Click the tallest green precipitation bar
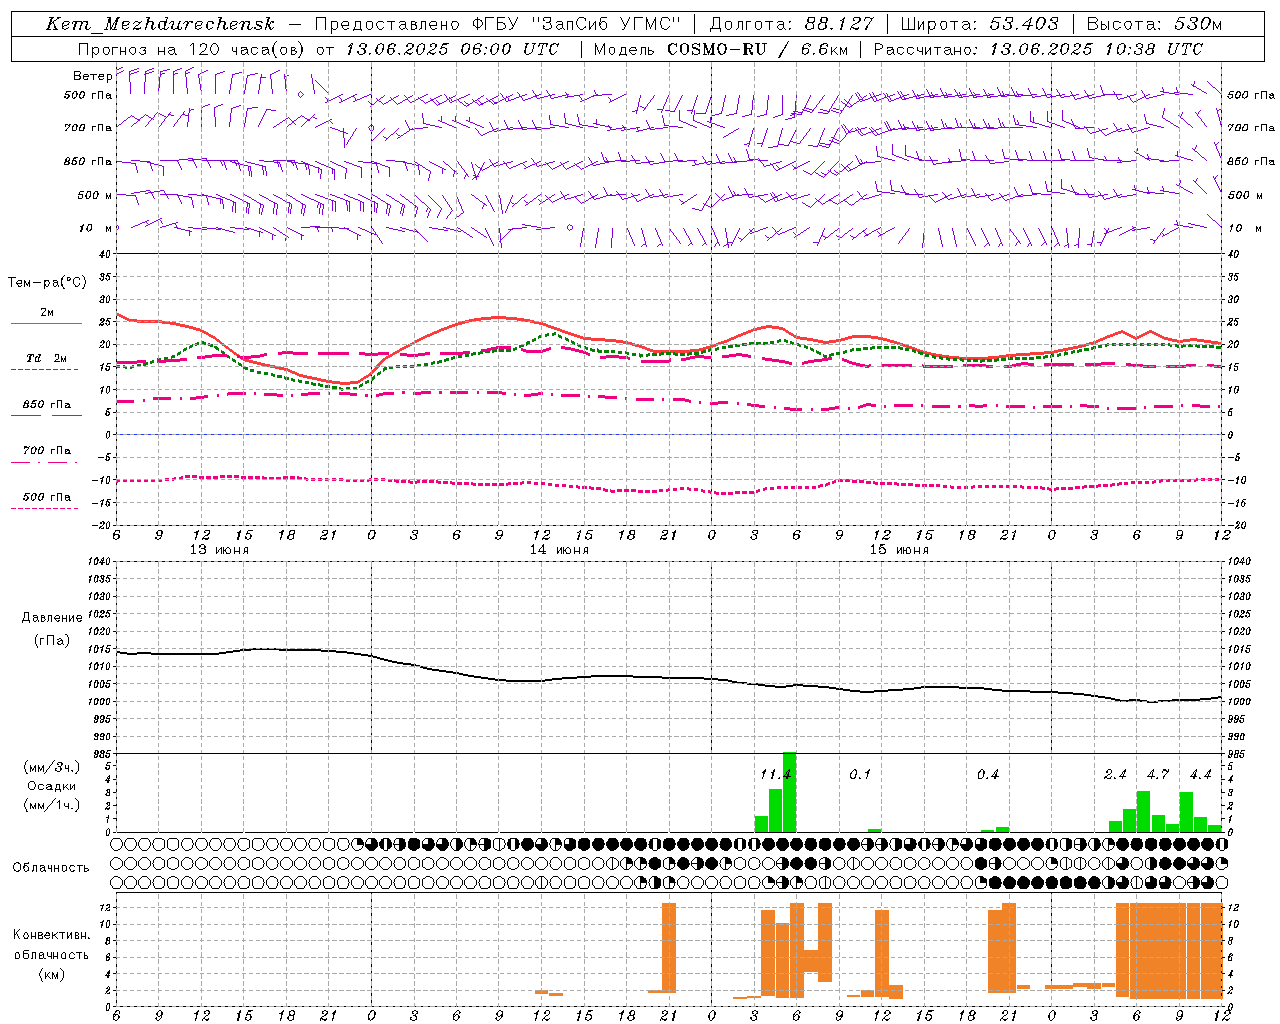This screenshot has width=1280, height=1024. point(789,792)
